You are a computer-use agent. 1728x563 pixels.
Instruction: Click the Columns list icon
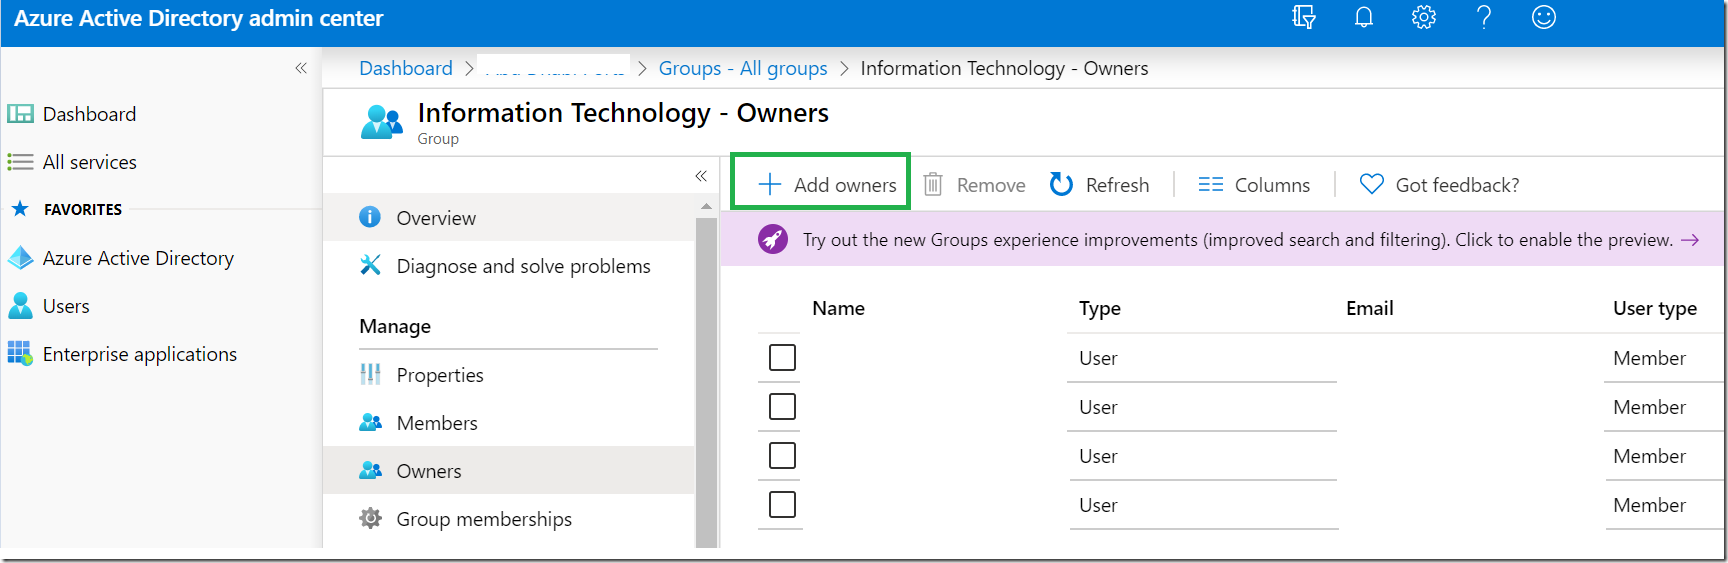[x=1211, y=184]
